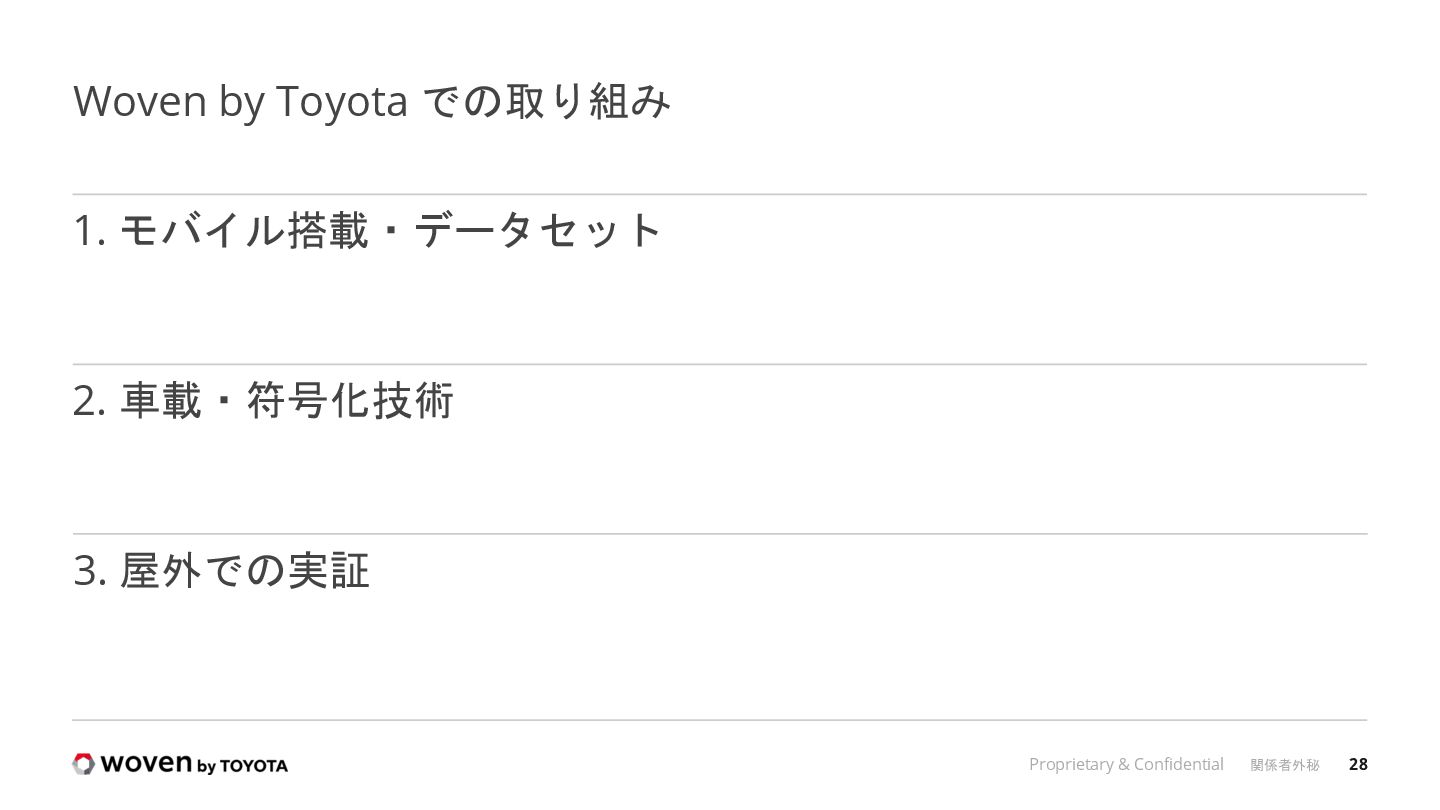Click the "by TOYOTA" footer text
Viewport: 1440px width, 810px height.
coord(243,766)
